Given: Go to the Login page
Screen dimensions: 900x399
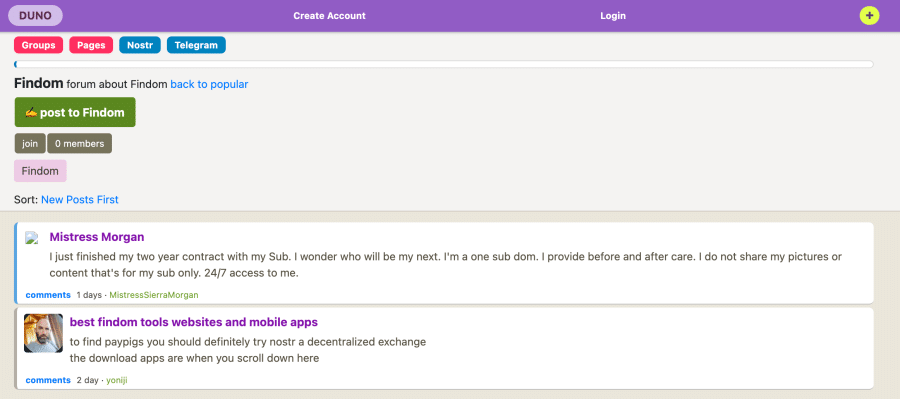Looking at the screenshot, I should [613, 16].
